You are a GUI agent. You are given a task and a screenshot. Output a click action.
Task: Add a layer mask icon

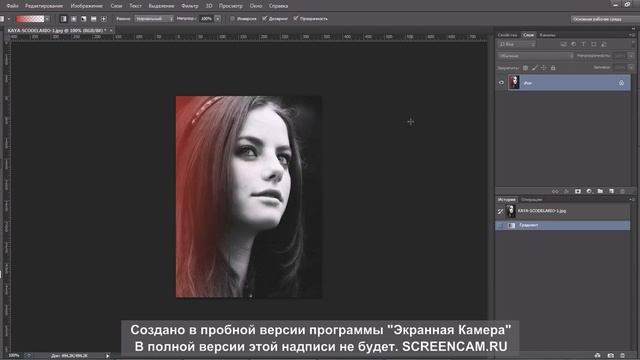tap(578, 191)
